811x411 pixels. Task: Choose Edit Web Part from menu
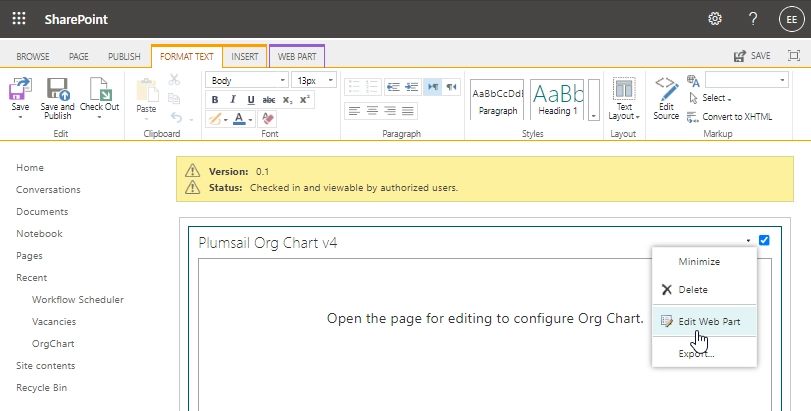pyautogui.click(x=704, y=322)
